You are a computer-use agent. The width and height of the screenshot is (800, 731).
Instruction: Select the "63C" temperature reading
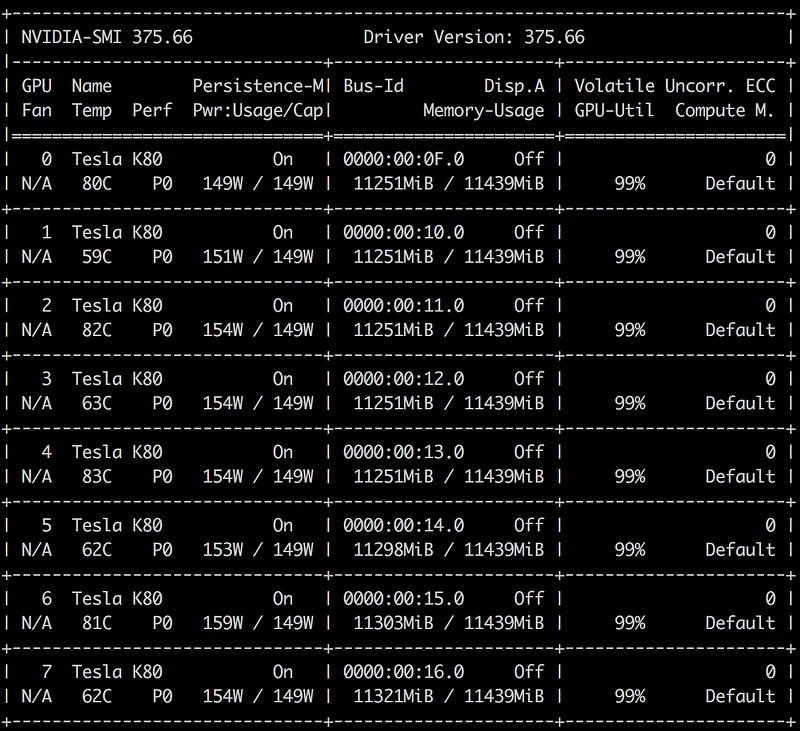[97, 404]
